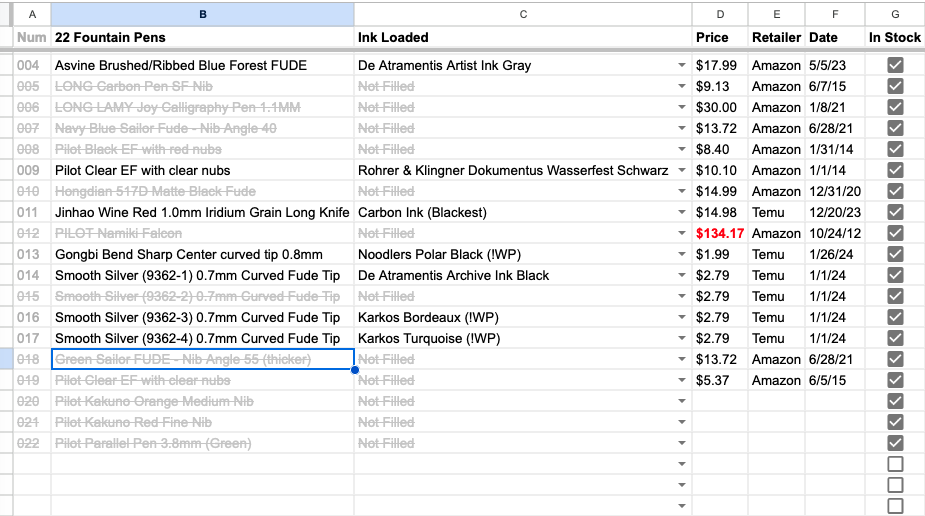This screenshot has height=516, width=925.
Task: Click the selection fill handle on cell B018
Action: pyautogui.click(x=355, y=370)
